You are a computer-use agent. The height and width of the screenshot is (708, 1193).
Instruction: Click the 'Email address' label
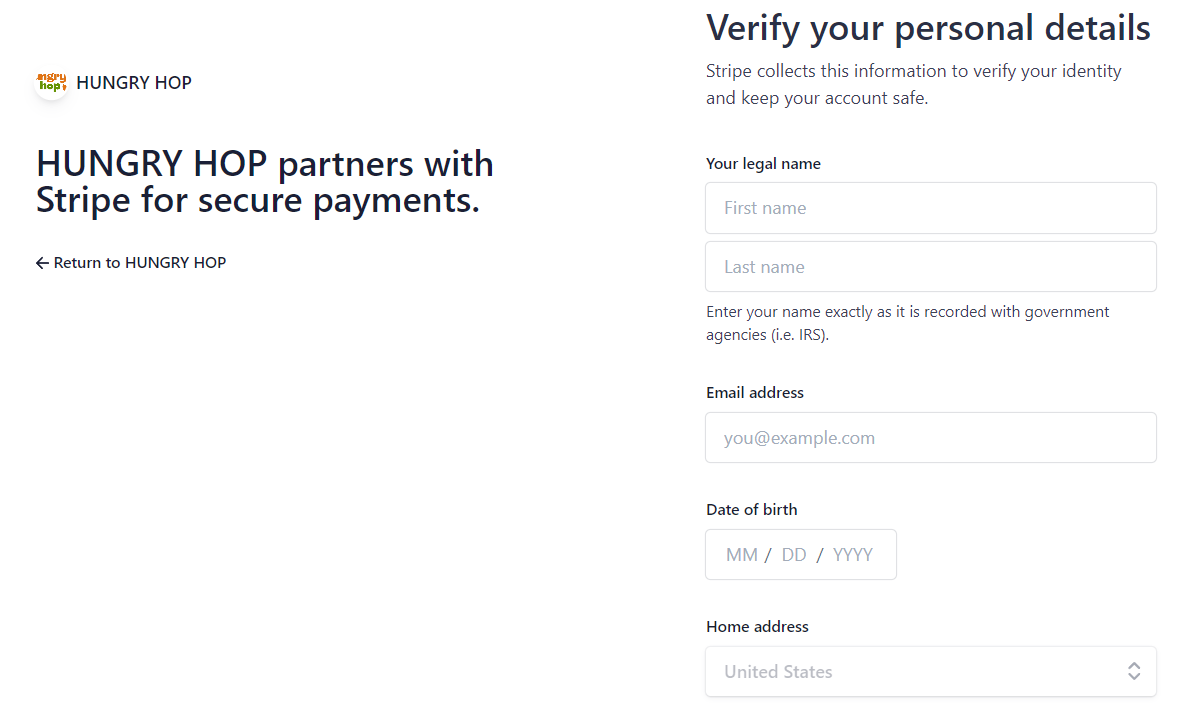[x=755, y=393]
